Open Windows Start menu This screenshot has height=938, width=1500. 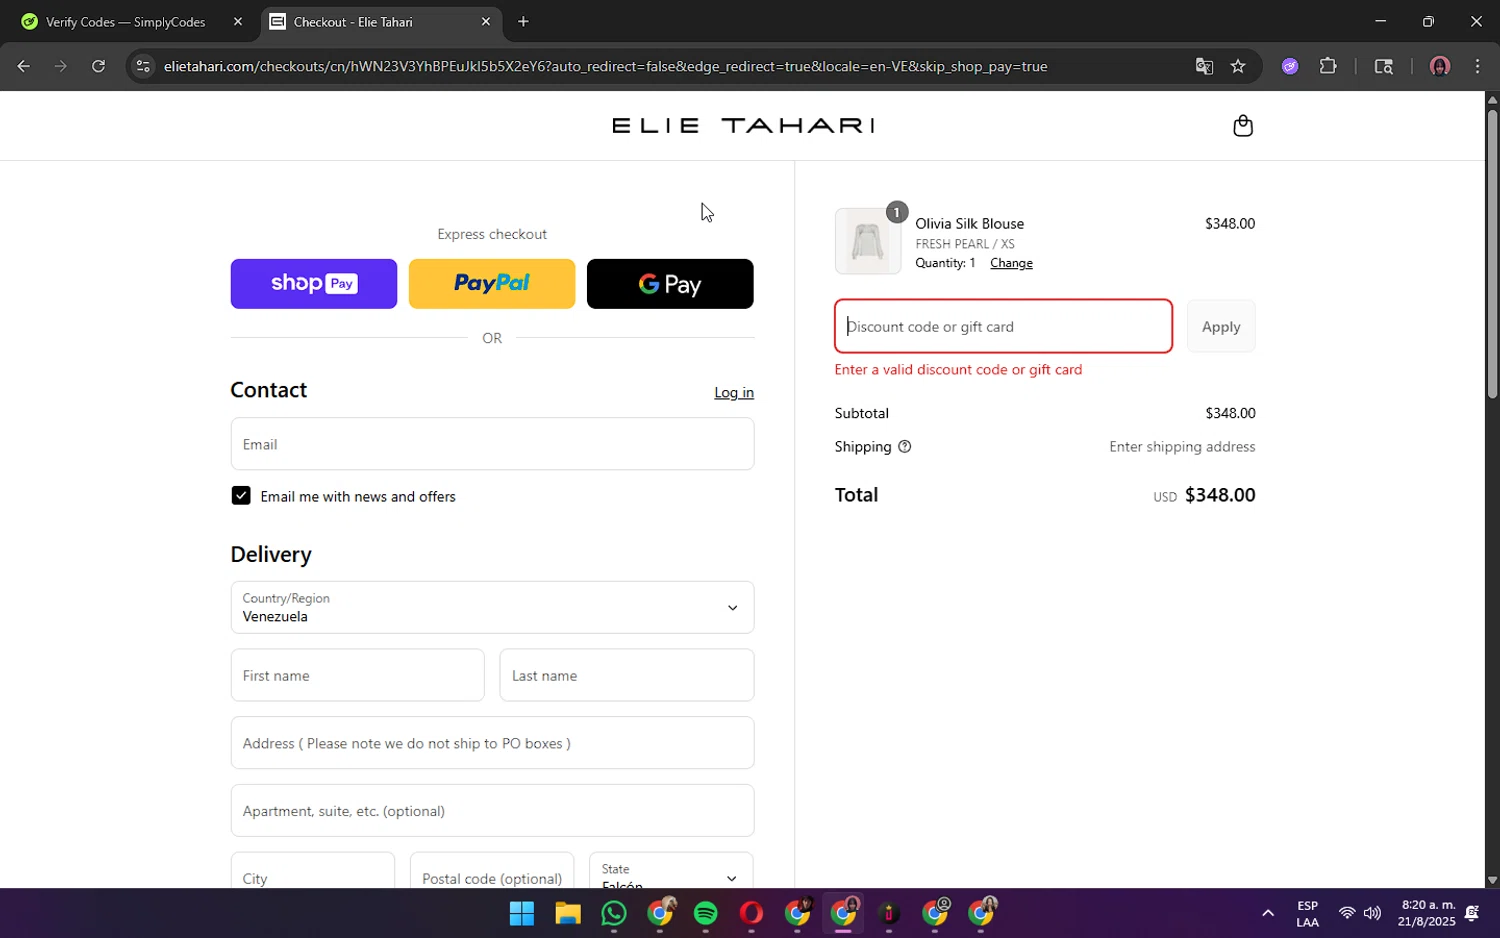(x=522, y=913)
